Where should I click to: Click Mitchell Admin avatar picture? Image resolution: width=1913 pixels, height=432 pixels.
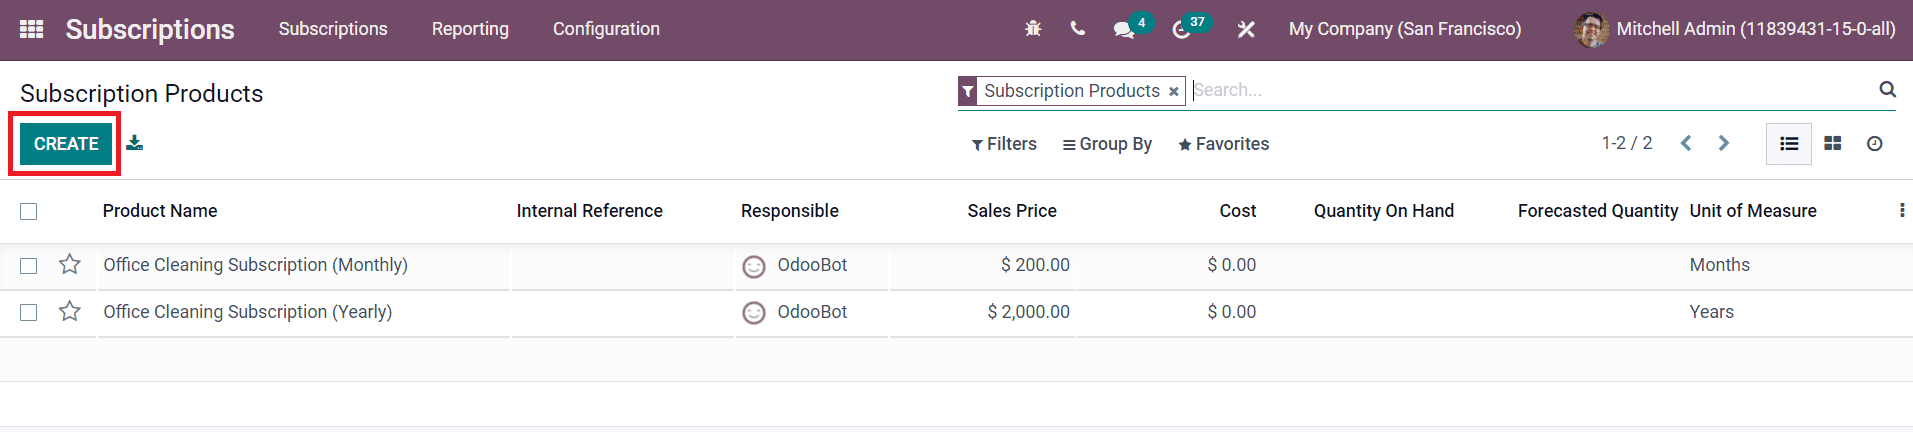[x=1591, y=29]
